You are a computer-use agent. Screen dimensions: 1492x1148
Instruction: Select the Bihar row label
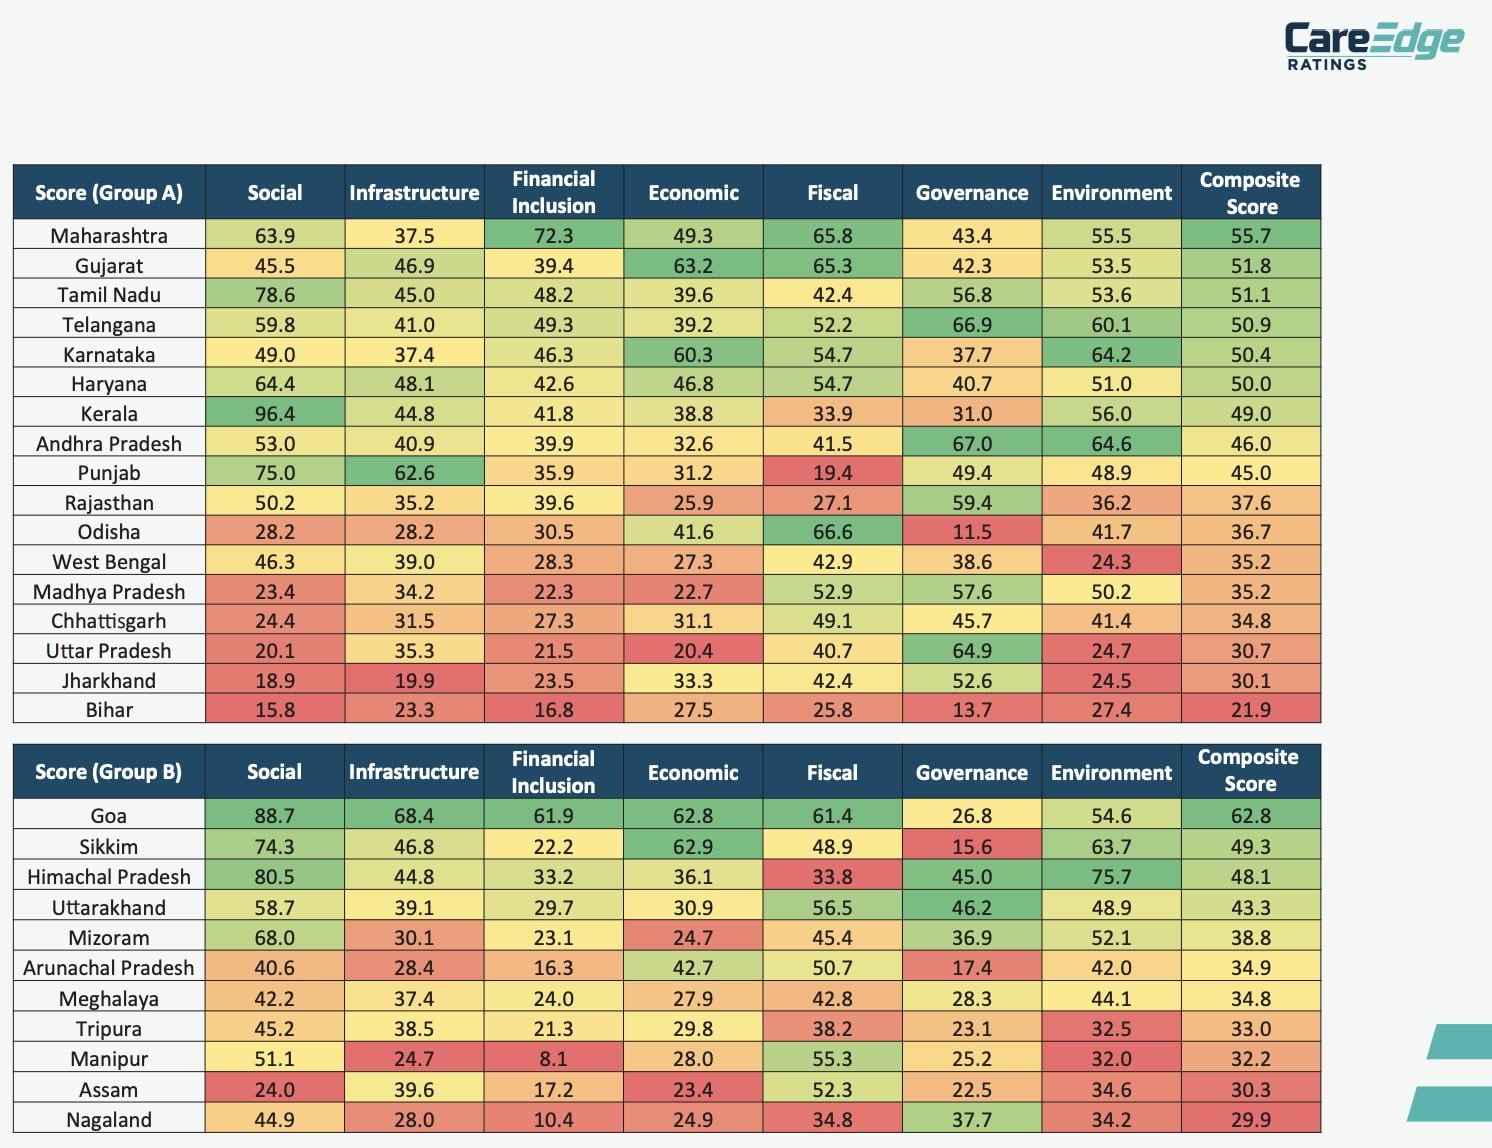point(109,710)
